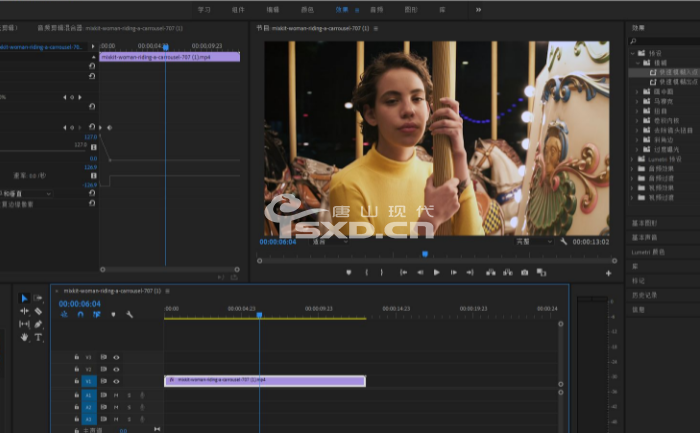Select the Razor tool
700x433 pixels.
click(38, 311)
